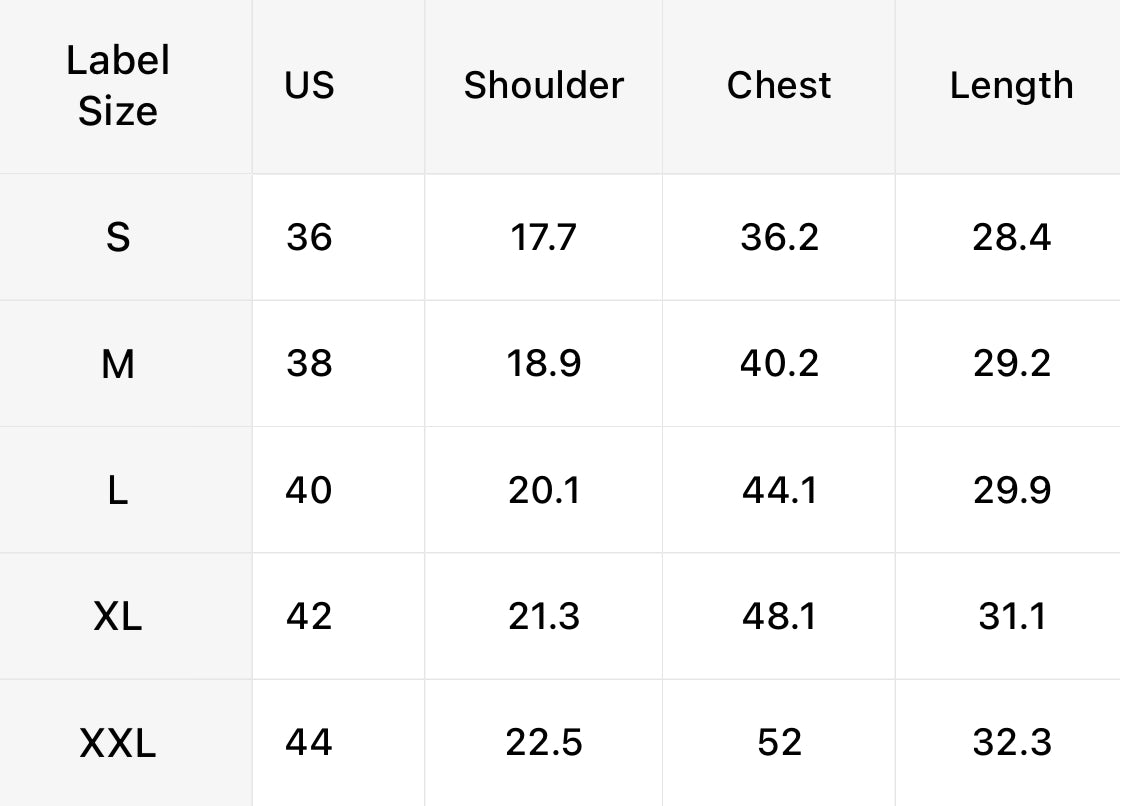
Task: Select shoulder value 18.9 cell
Action: coord(544,364)
